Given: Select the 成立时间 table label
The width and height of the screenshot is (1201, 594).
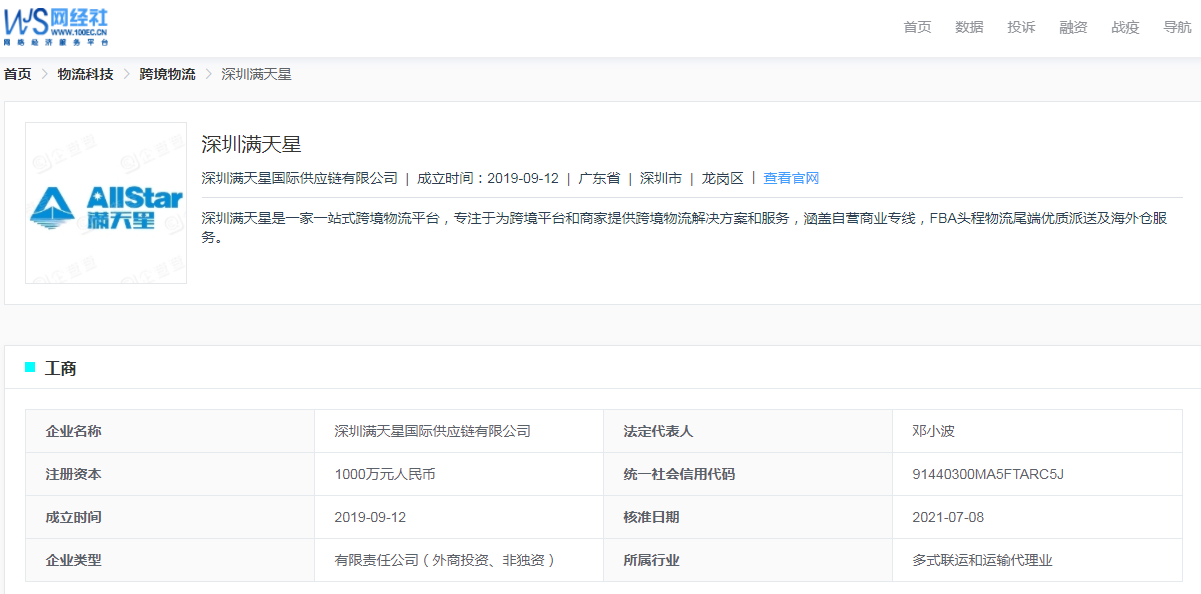Looking at the screenshot, I should point(73,517).
